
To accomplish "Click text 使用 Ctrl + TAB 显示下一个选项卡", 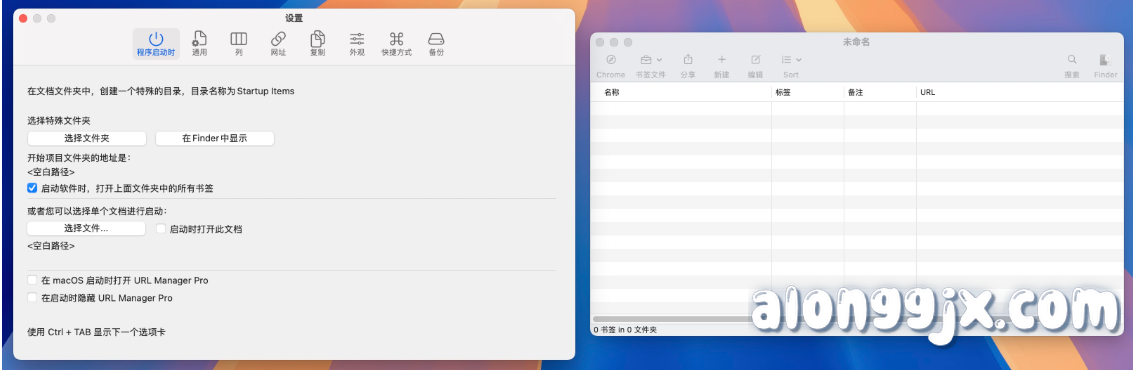I will click(x=96, y=332).
